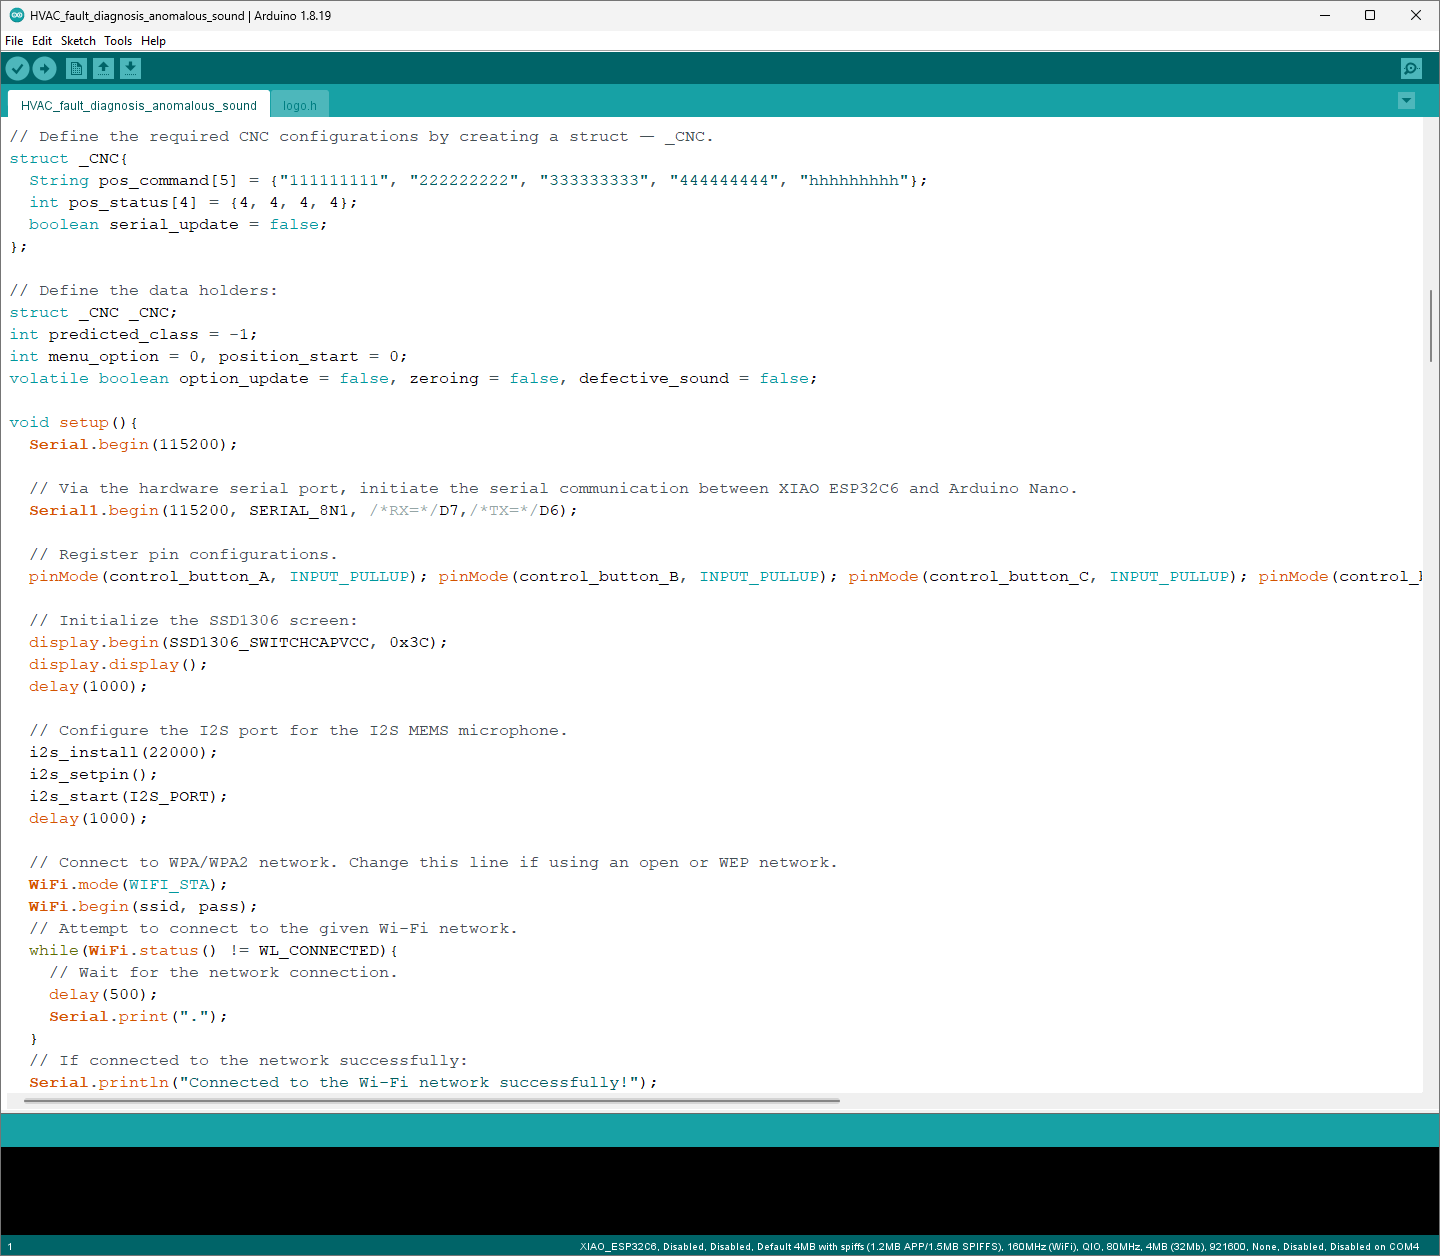Save the sketch with the Save icon
1440x1256 pixels.
tap(130, 68)
